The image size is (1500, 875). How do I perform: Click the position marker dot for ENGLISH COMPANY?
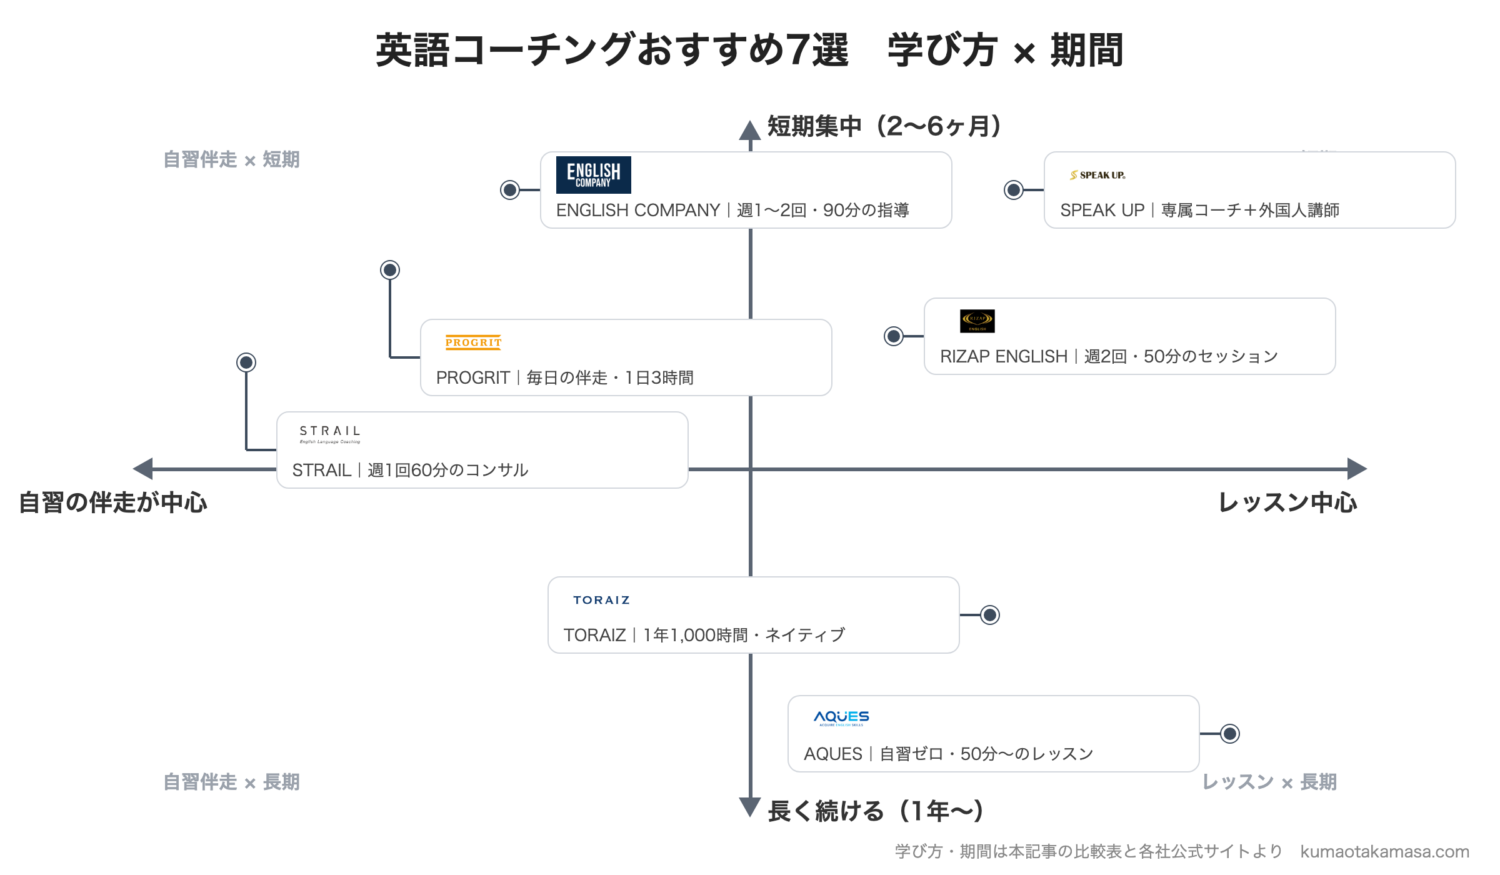pyautogui.click(x=510, y=190)
